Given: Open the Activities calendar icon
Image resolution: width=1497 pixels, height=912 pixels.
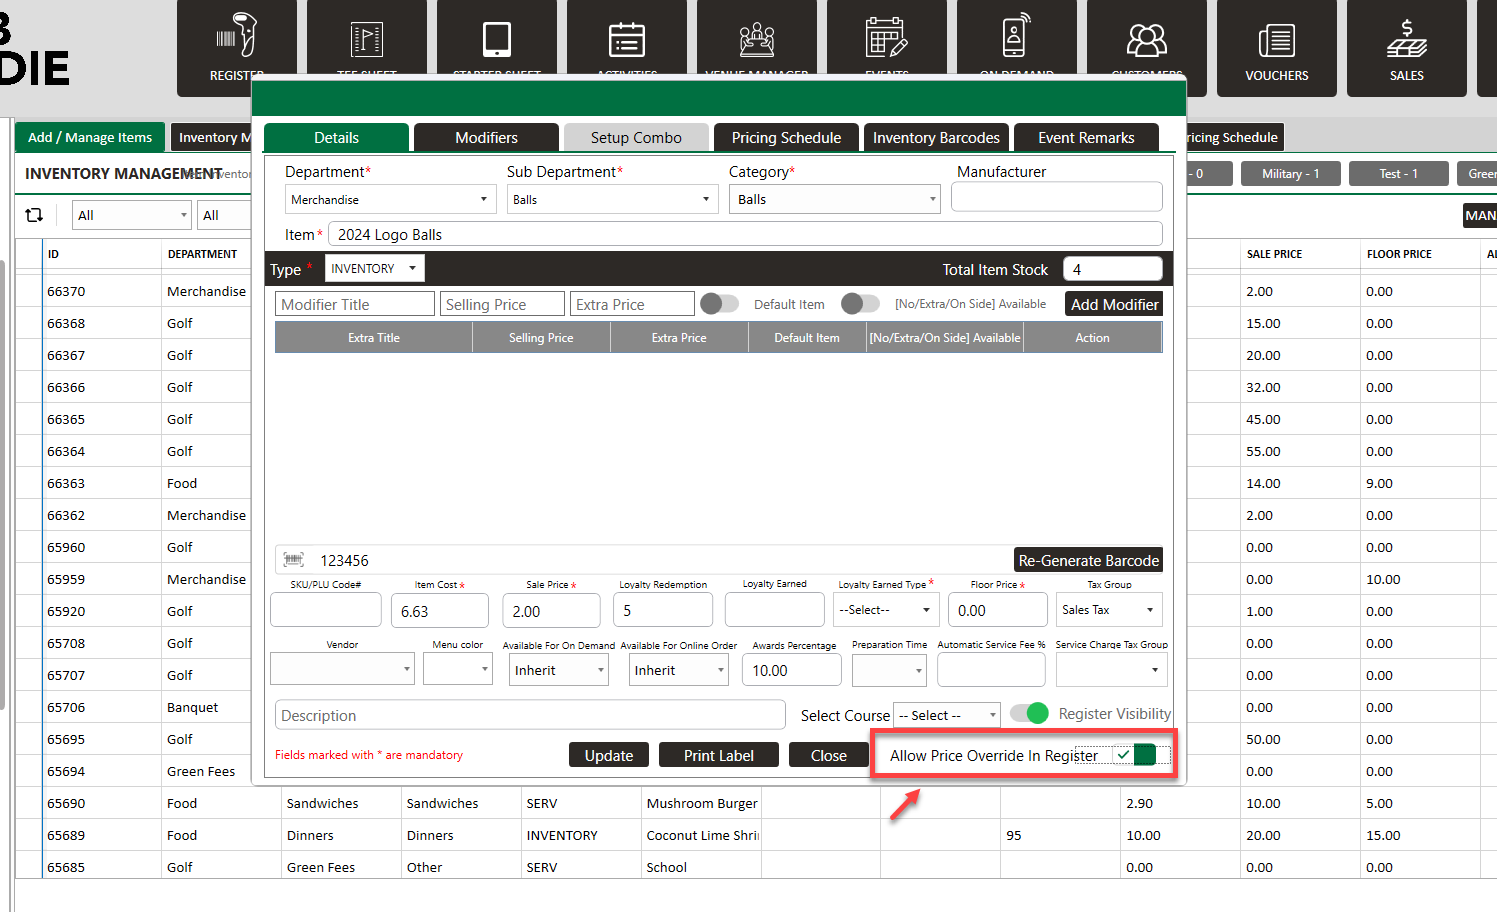Looking at the screenshot, I should pos(627,40).
